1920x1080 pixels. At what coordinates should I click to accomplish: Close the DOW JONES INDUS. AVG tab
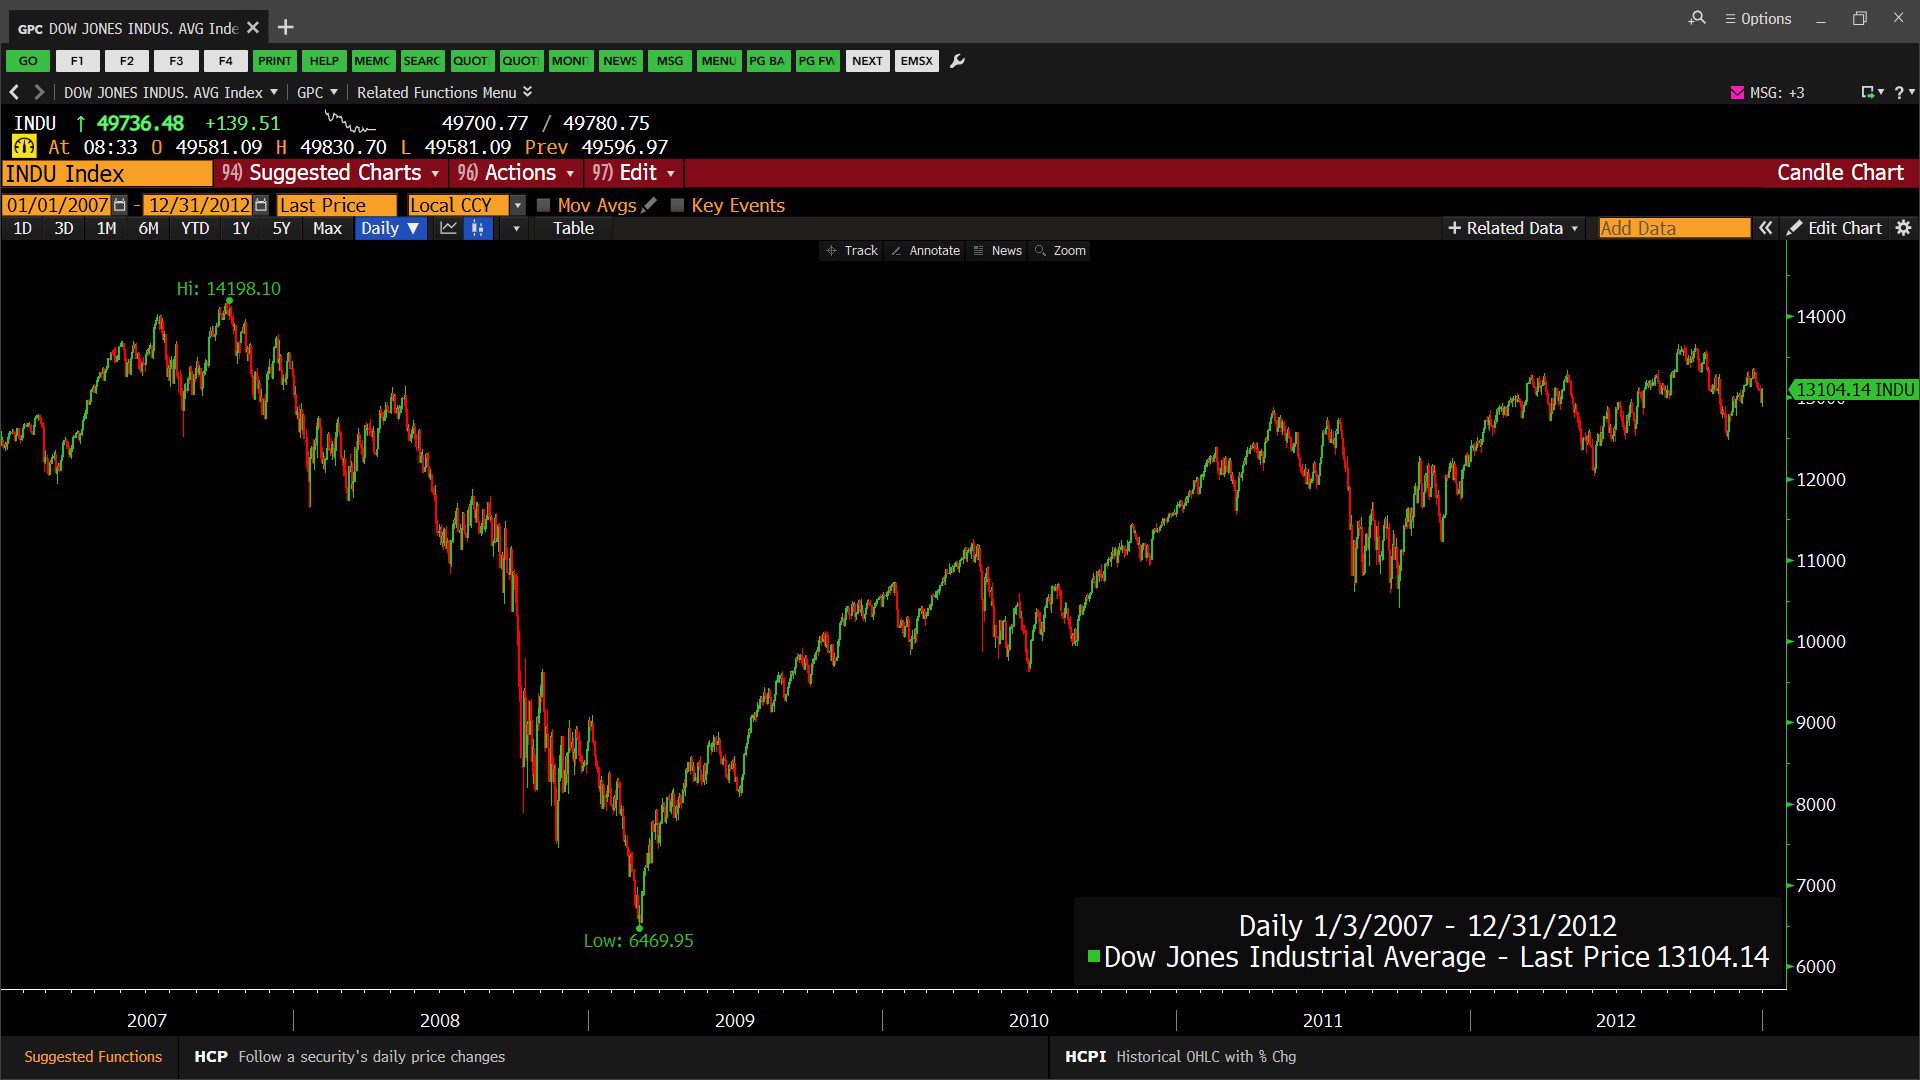coord(253,28)
